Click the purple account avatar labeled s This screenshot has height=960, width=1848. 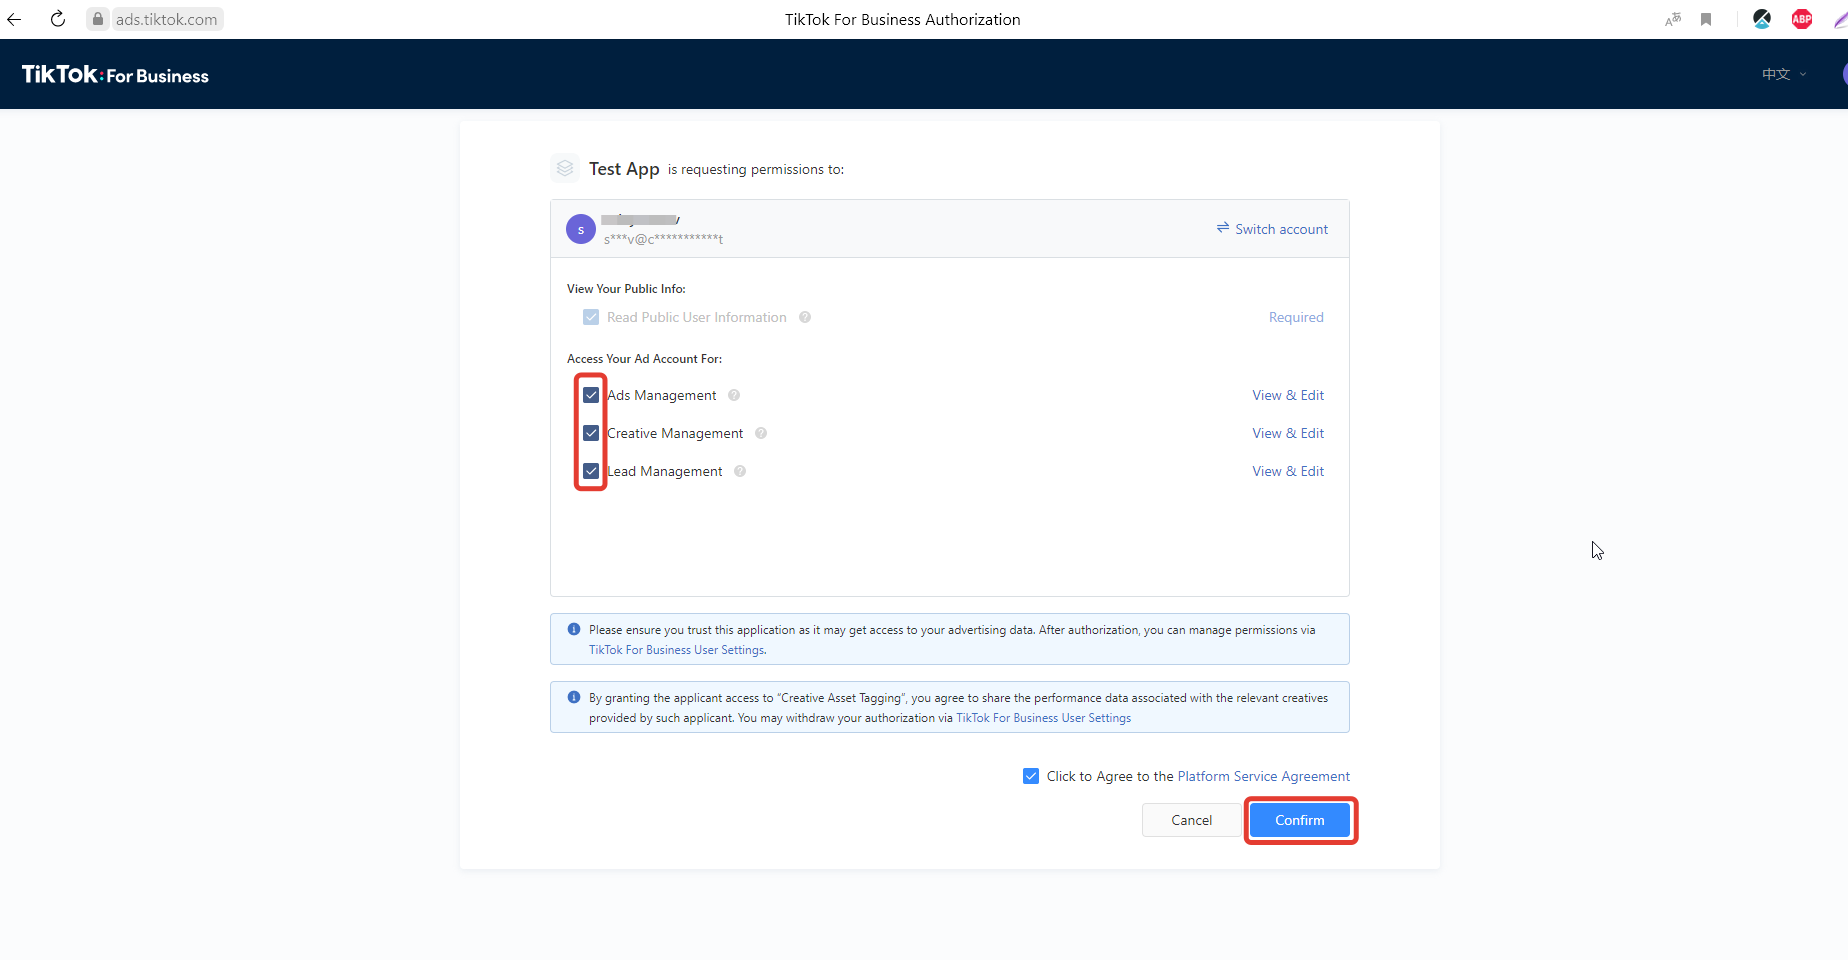pos(581,229)
